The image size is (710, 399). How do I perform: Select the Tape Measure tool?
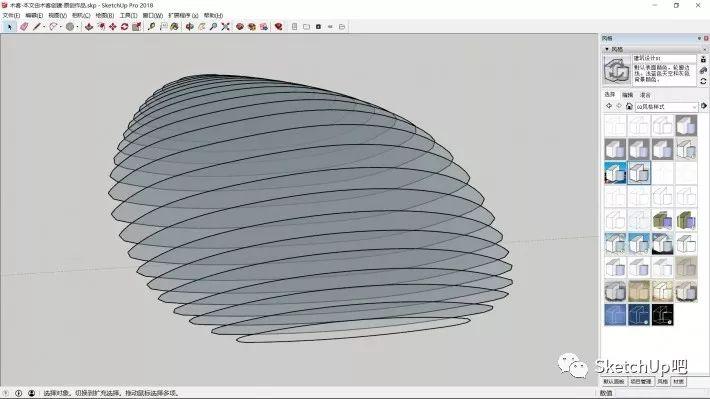coord(151,27)
